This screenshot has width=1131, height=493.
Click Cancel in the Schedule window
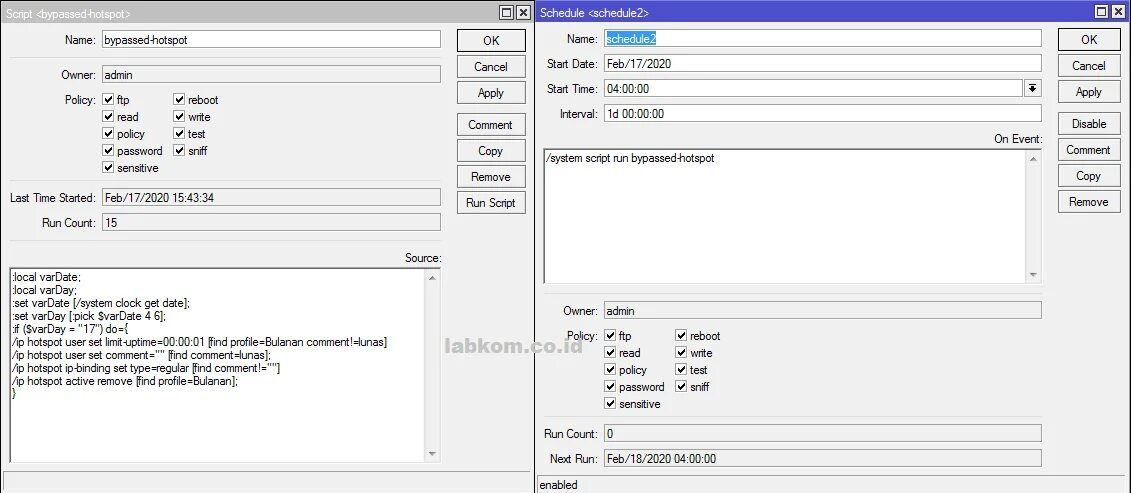pos(1089,66)
